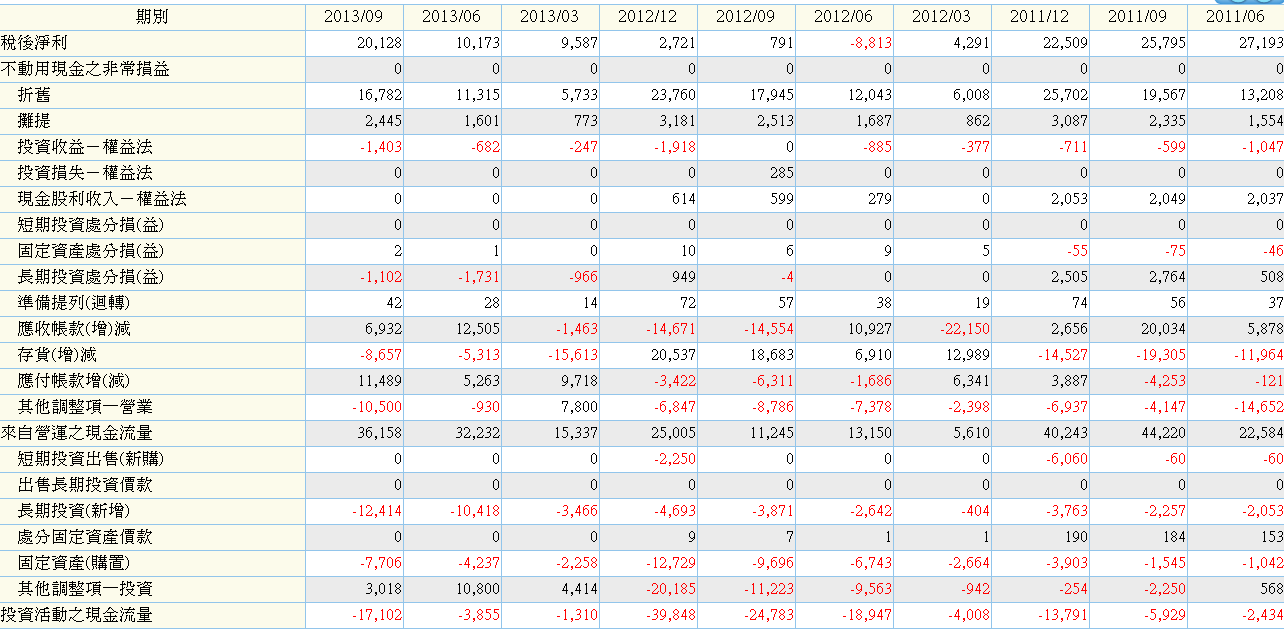This screenshot has width=1284, height=629.
Task: Select 稅後淨利 value 27,193 for 2011/06
Action: pos(1261,43)
